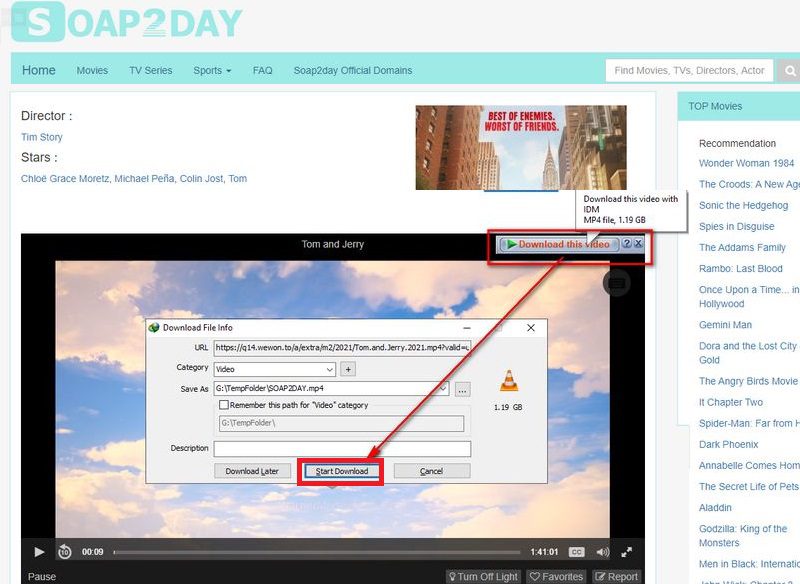Click the plus button next to Category
This screenshot has height=584, width=800.
pos(348,369)
